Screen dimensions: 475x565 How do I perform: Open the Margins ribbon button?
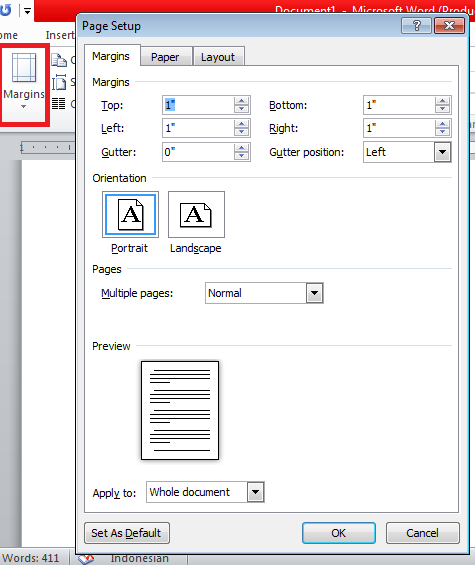[24, 83]
